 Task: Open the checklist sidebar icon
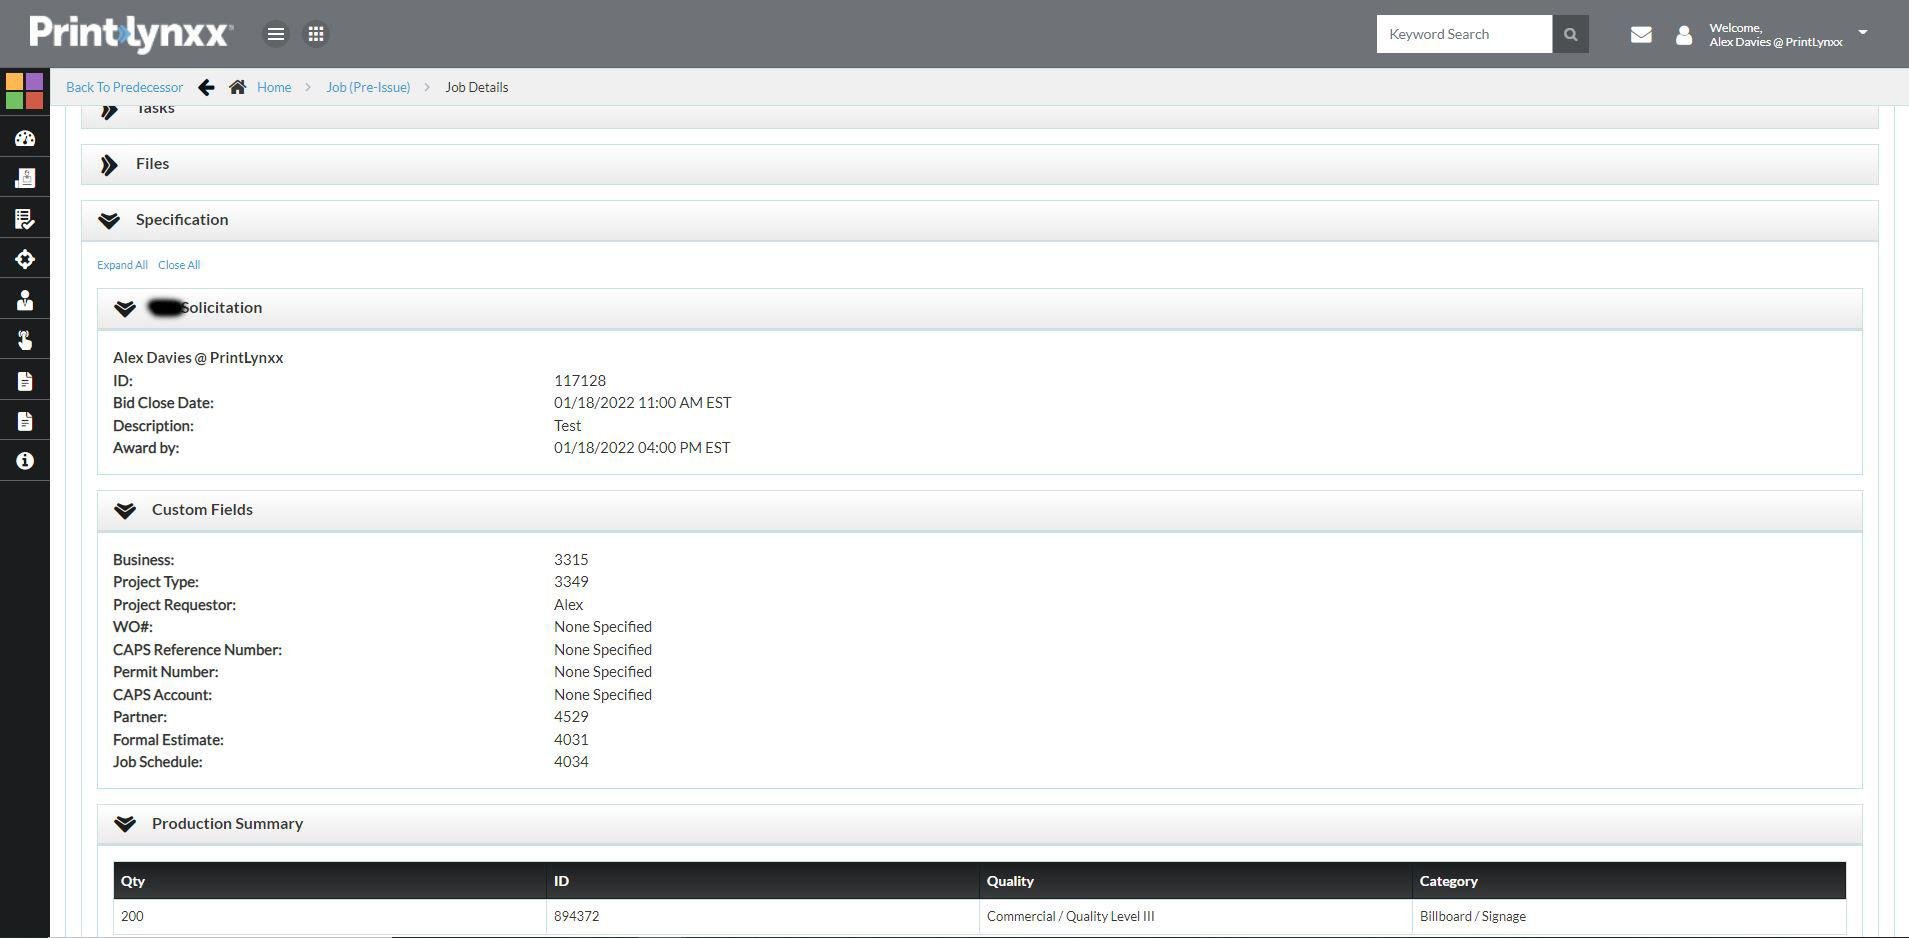point(25,219)
